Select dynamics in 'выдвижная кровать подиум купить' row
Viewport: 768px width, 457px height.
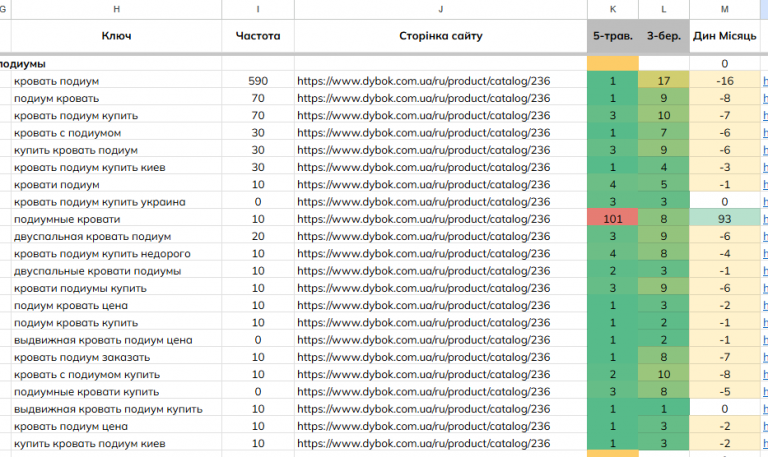click(725, 409)
